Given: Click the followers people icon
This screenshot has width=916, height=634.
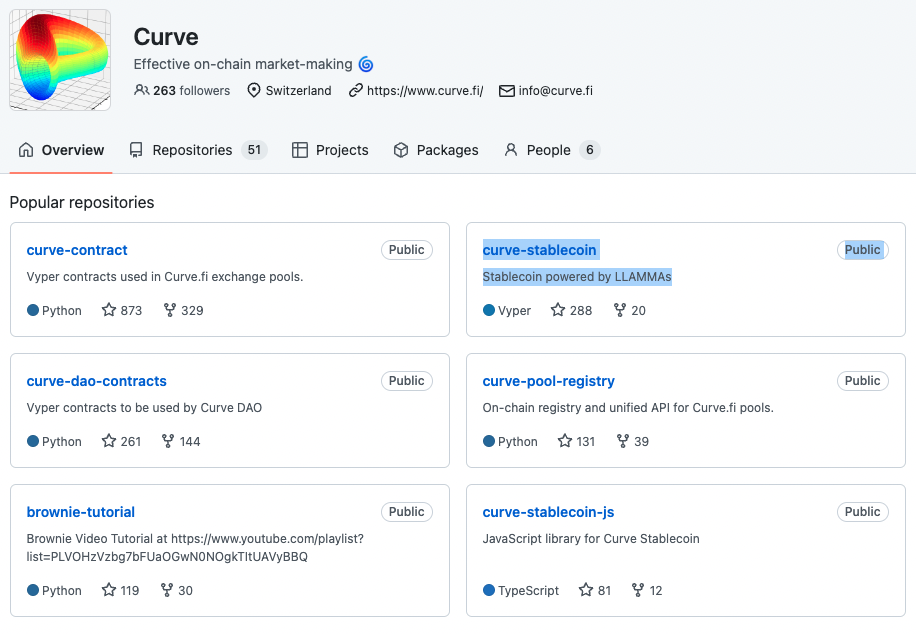Looking at the screenshot, I should coord(141,90).
